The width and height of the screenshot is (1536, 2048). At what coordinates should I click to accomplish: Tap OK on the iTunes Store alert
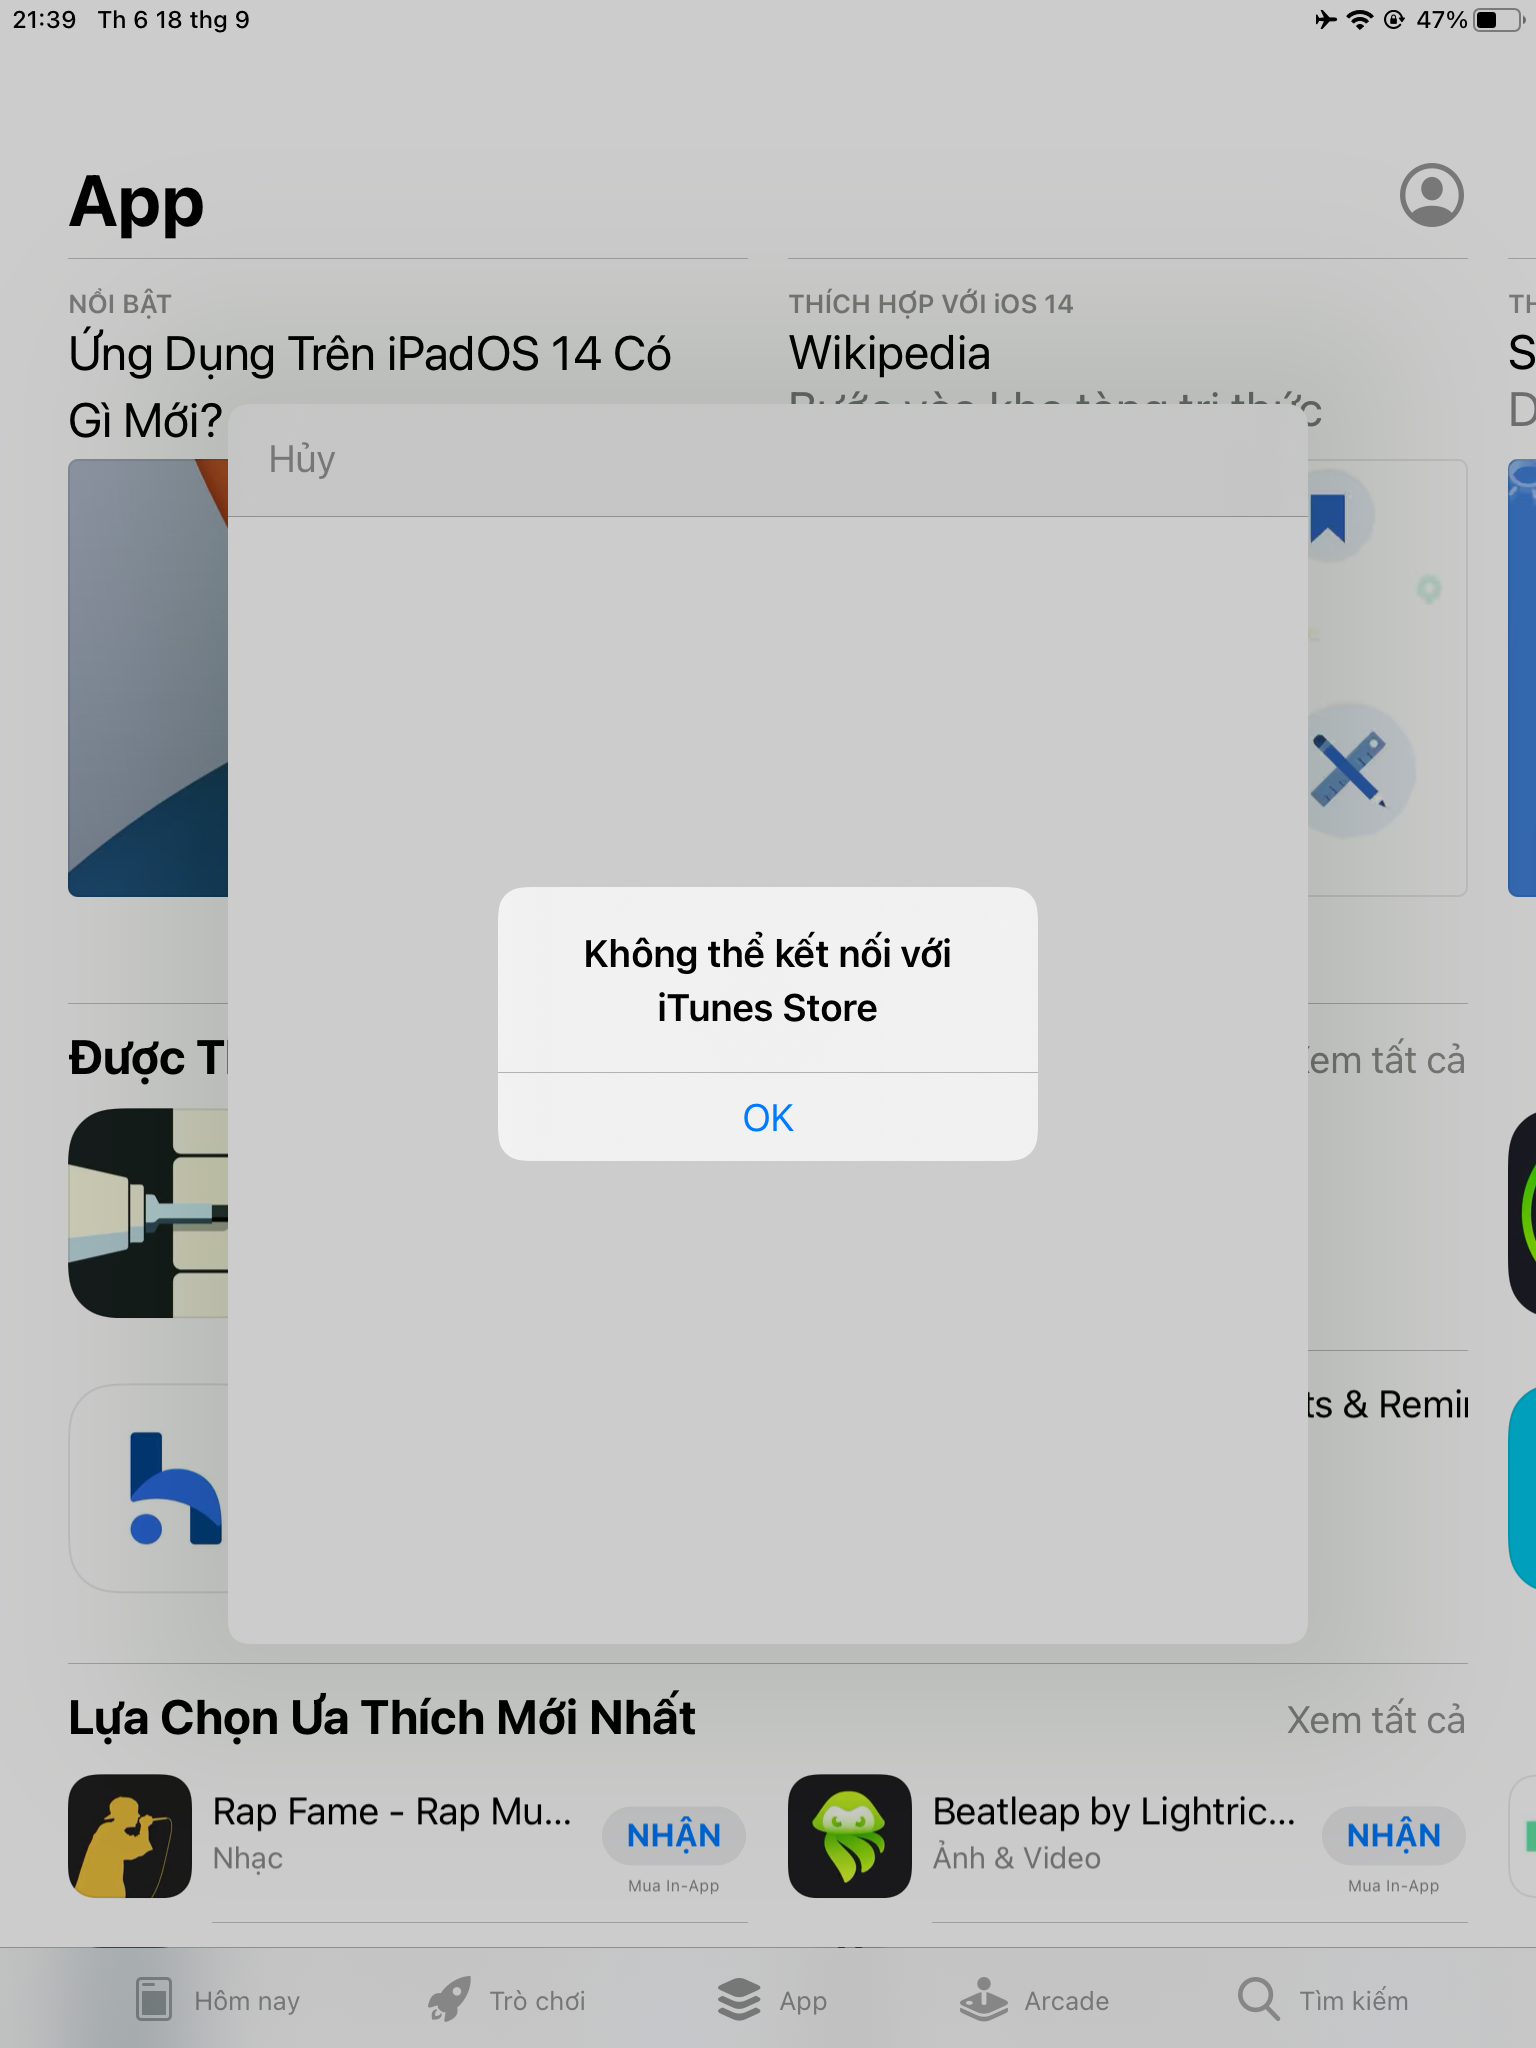(767, 1117)
